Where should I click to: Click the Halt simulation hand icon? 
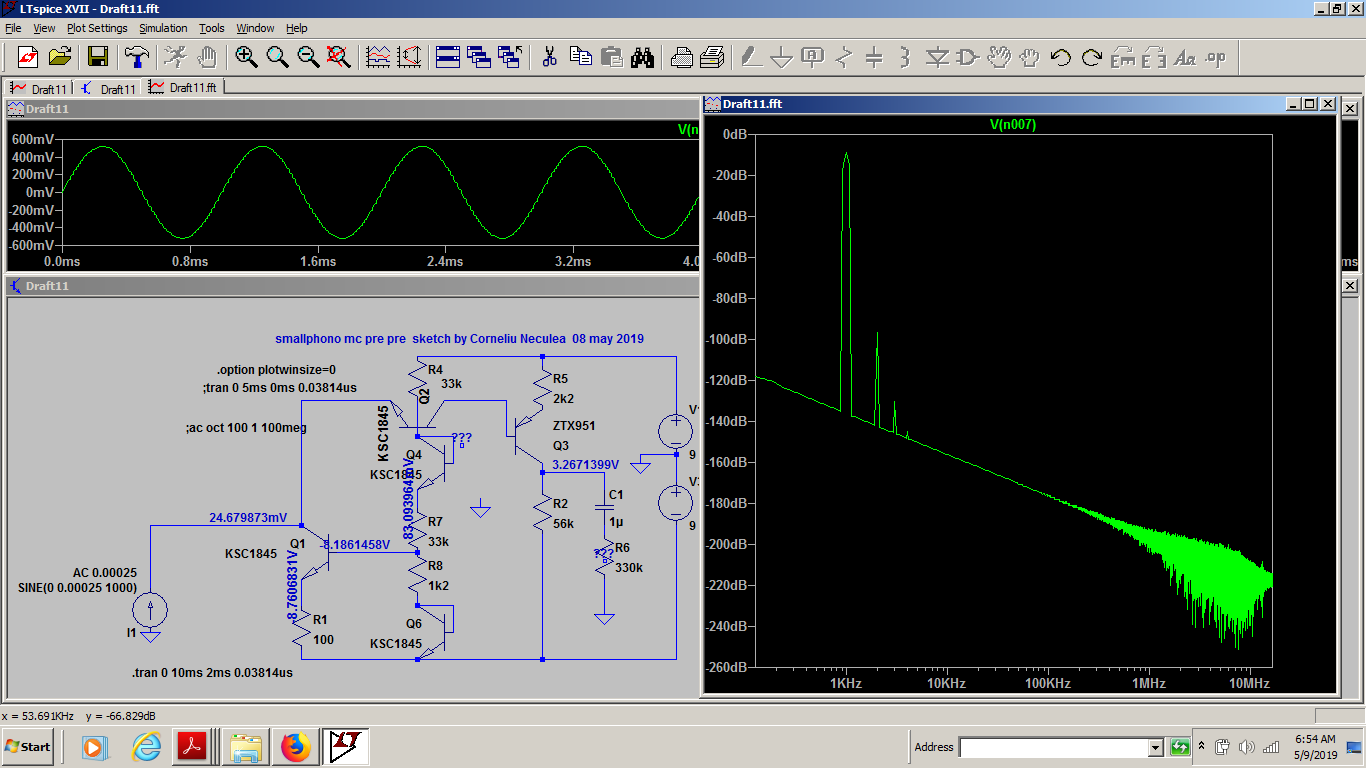click(x=207, y=57)
